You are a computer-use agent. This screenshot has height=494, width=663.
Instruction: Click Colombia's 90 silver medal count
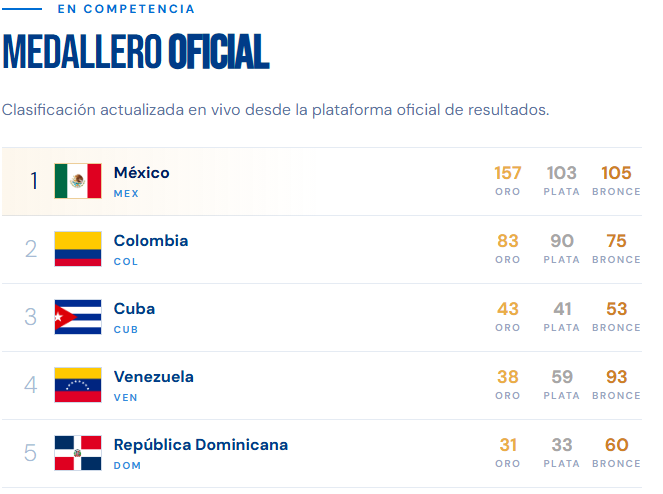coord(562,241)
